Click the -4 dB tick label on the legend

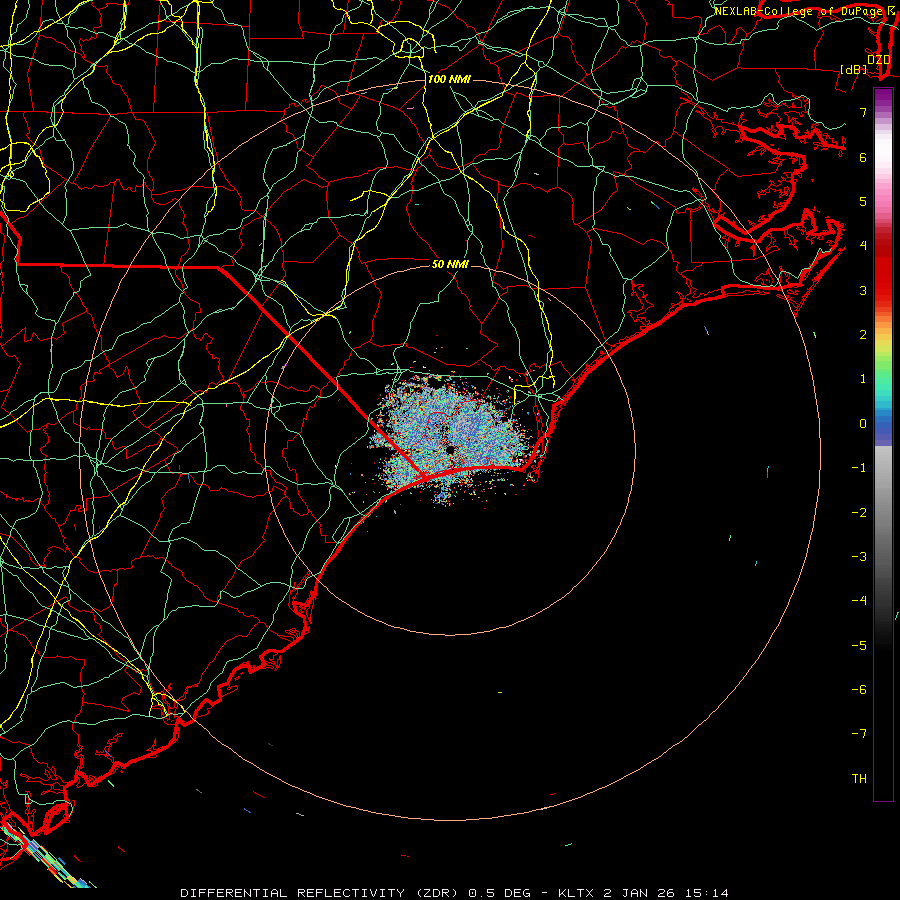click(x=859, y=600)
